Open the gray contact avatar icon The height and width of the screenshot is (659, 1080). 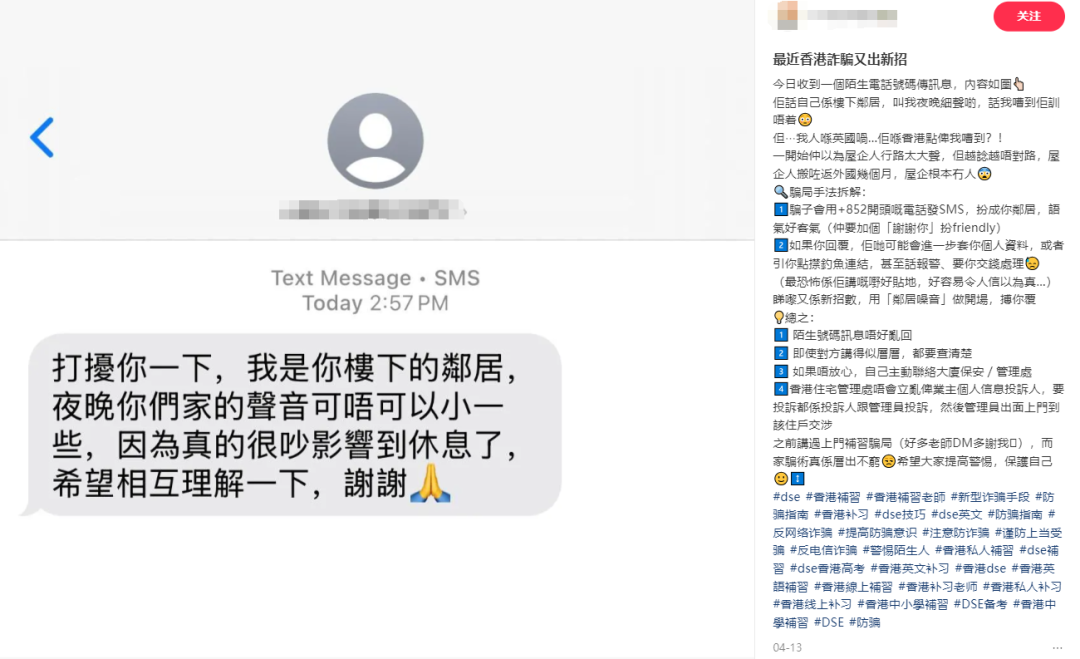coord(375,141)
